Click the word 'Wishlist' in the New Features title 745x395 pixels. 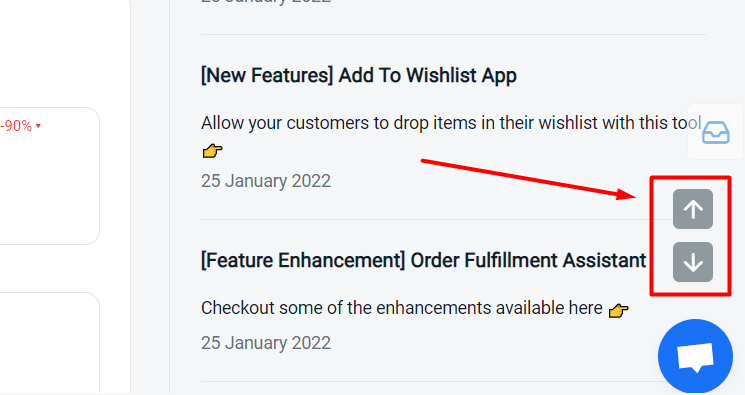(441, 75)
